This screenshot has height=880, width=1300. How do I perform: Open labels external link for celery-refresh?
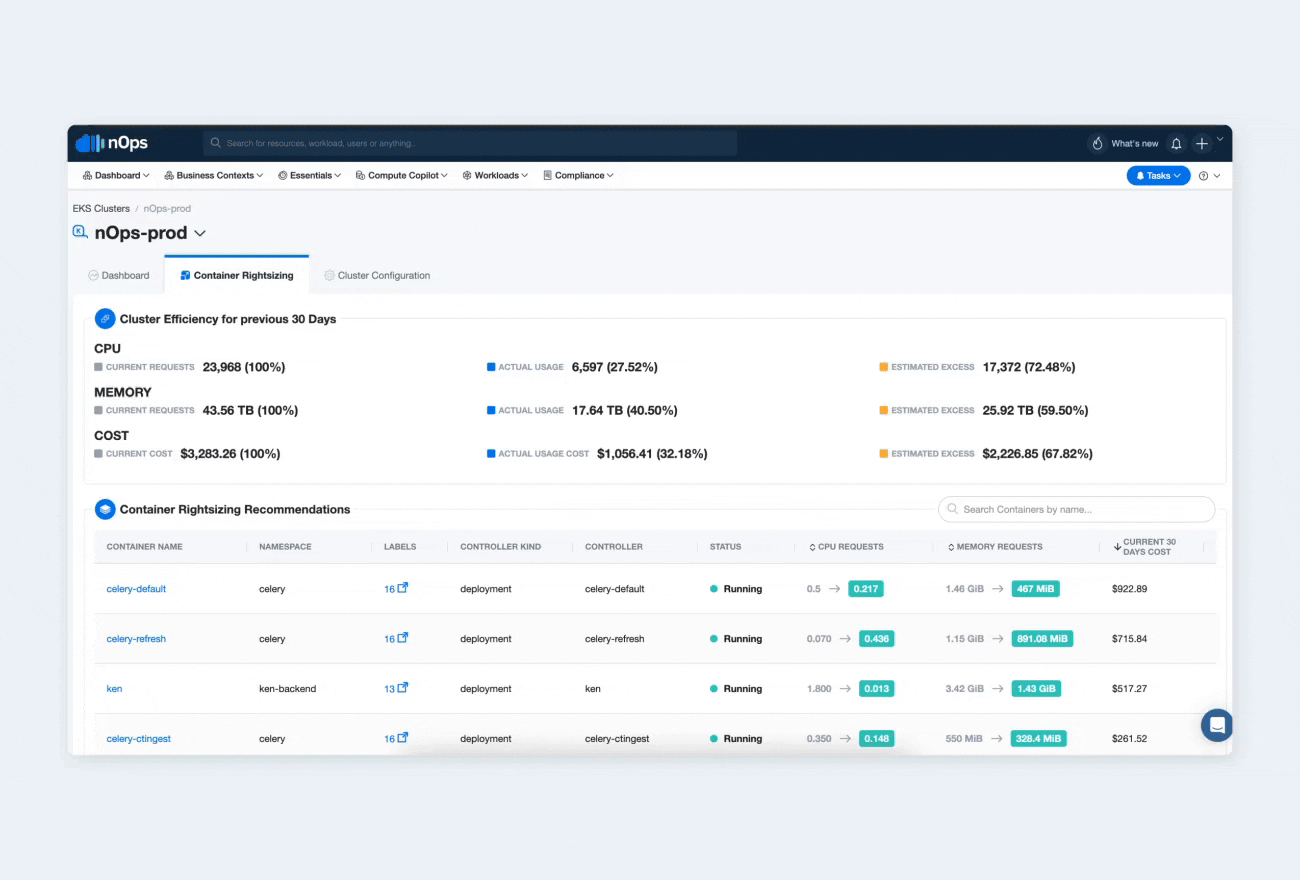(403, 638)
